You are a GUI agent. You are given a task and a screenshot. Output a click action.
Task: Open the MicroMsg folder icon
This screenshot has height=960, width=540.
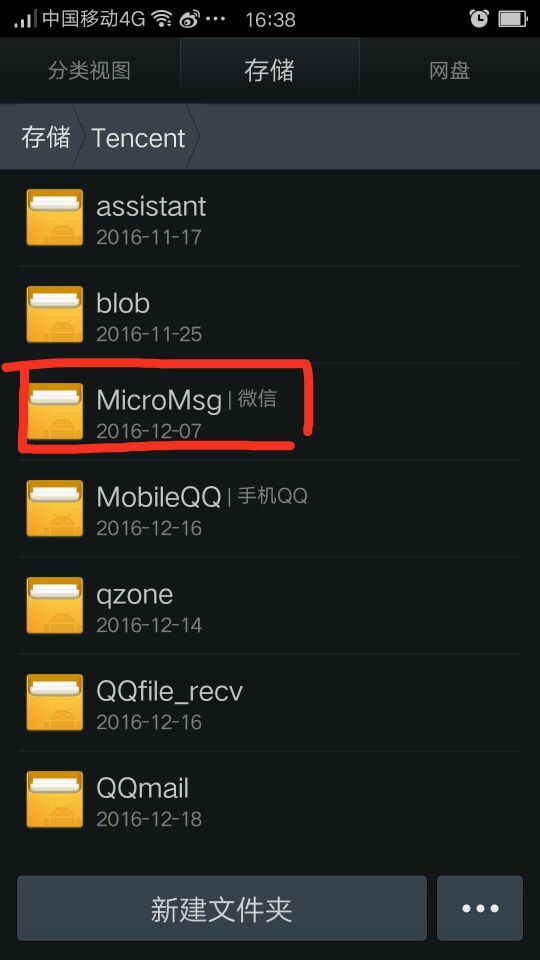pyautogui.click(x=54, y=411)
